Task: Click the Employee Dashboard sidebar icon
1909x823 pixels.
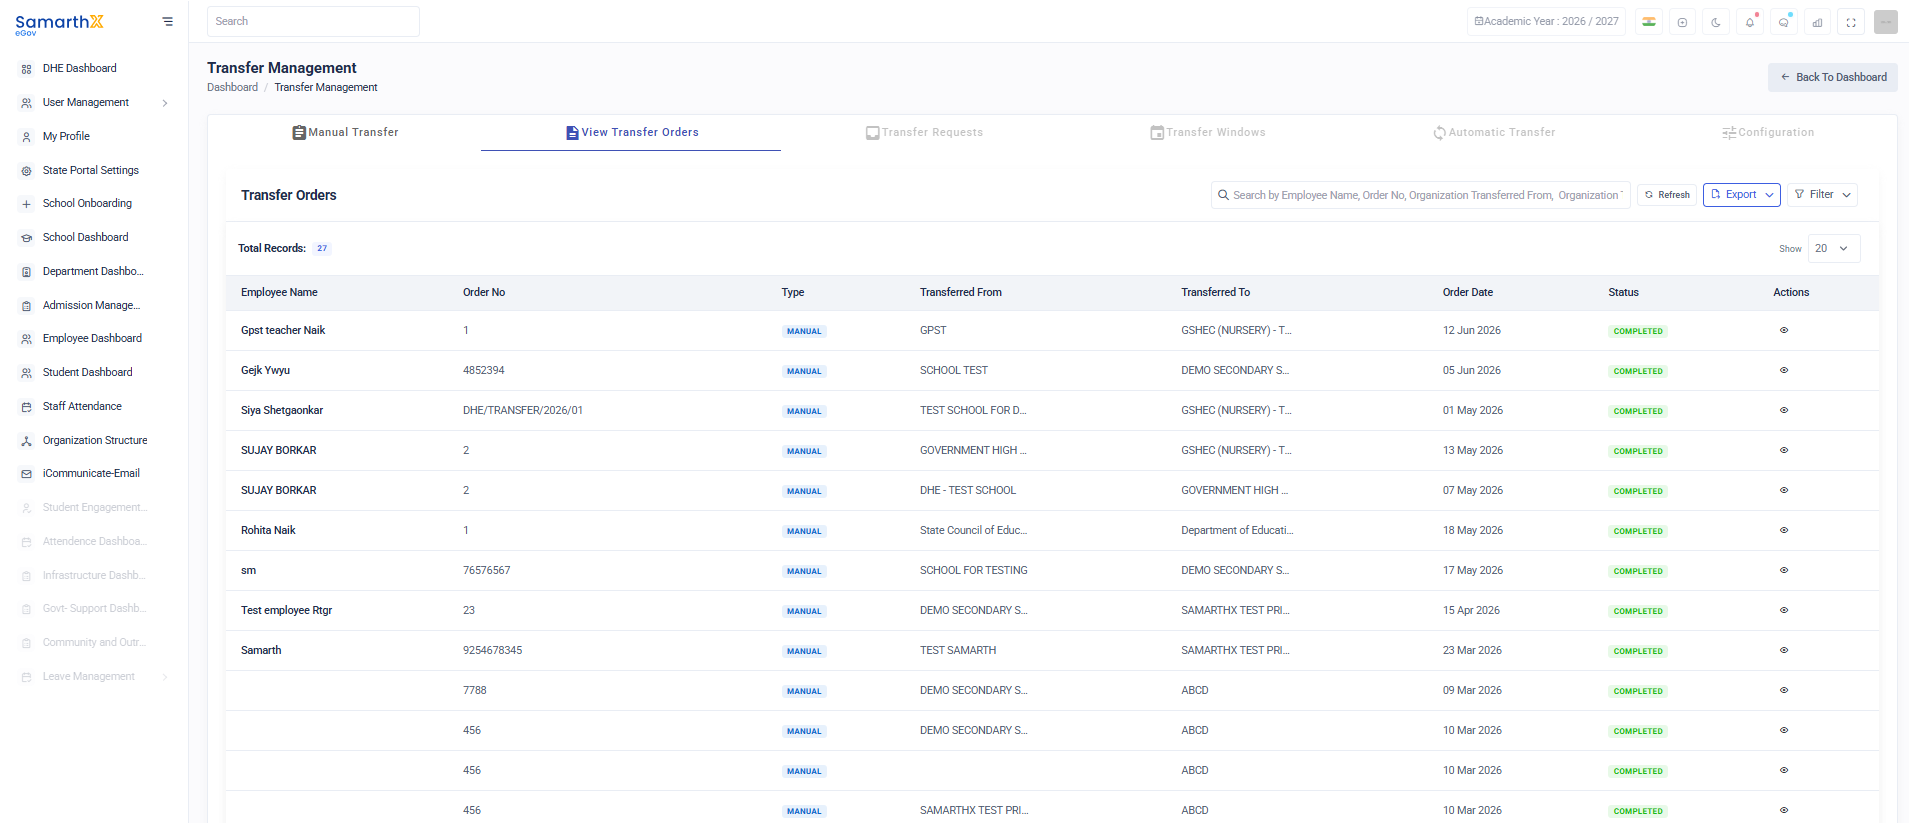Action: 27,339
